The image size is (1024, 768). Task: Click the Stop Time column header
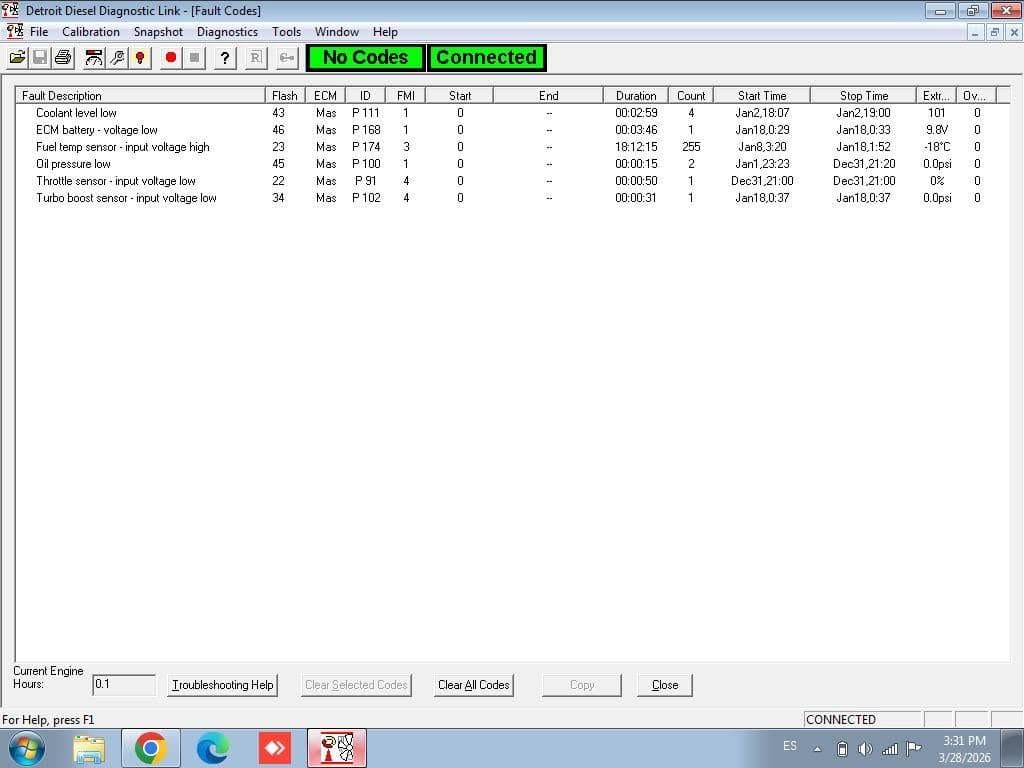coord(864,95)
